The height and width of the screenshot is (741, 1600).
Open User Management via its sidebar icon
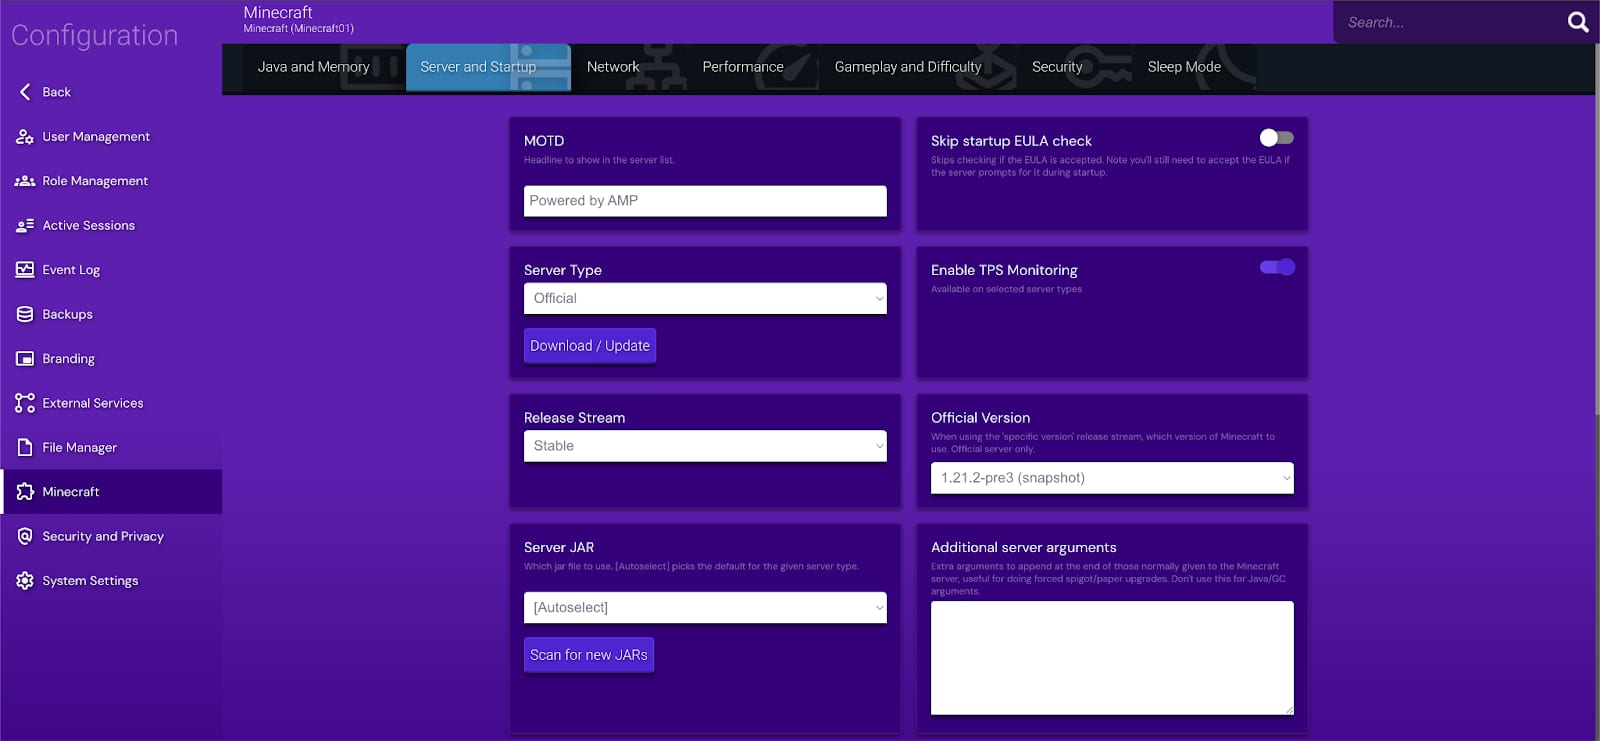coord(25,137)
